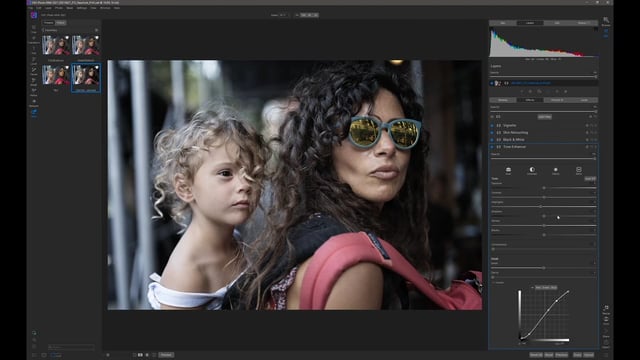Click the Done button
Image resolution: width=640 pixels, height=360 pixels.
[x=577, y=355]
